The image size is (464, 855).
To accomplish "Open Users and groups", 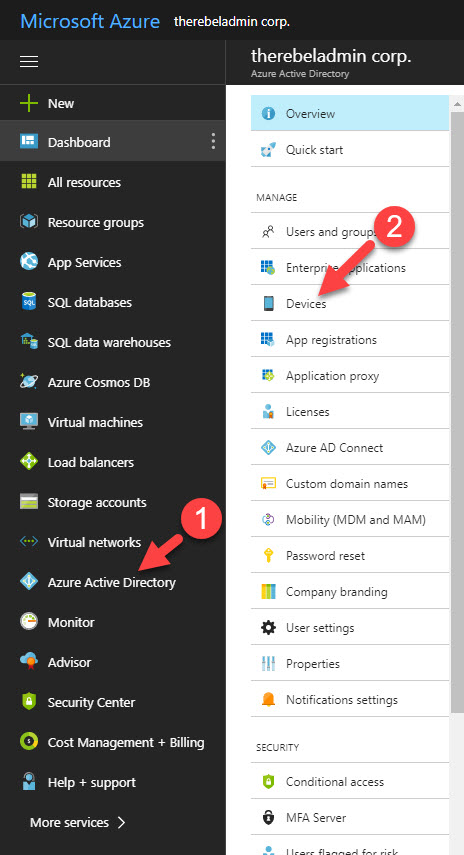I will click(x=350, y=232).
